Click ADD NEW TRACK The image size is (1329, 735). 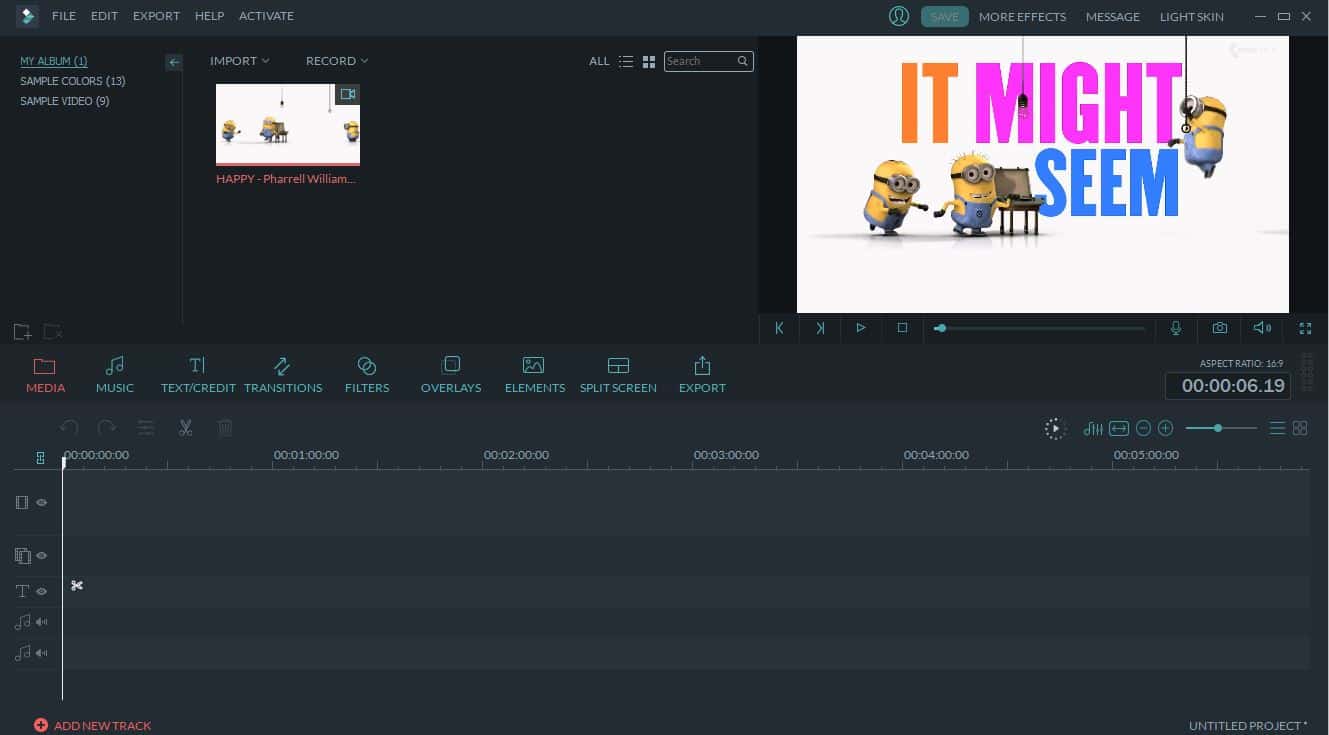[x=92, y=726]
